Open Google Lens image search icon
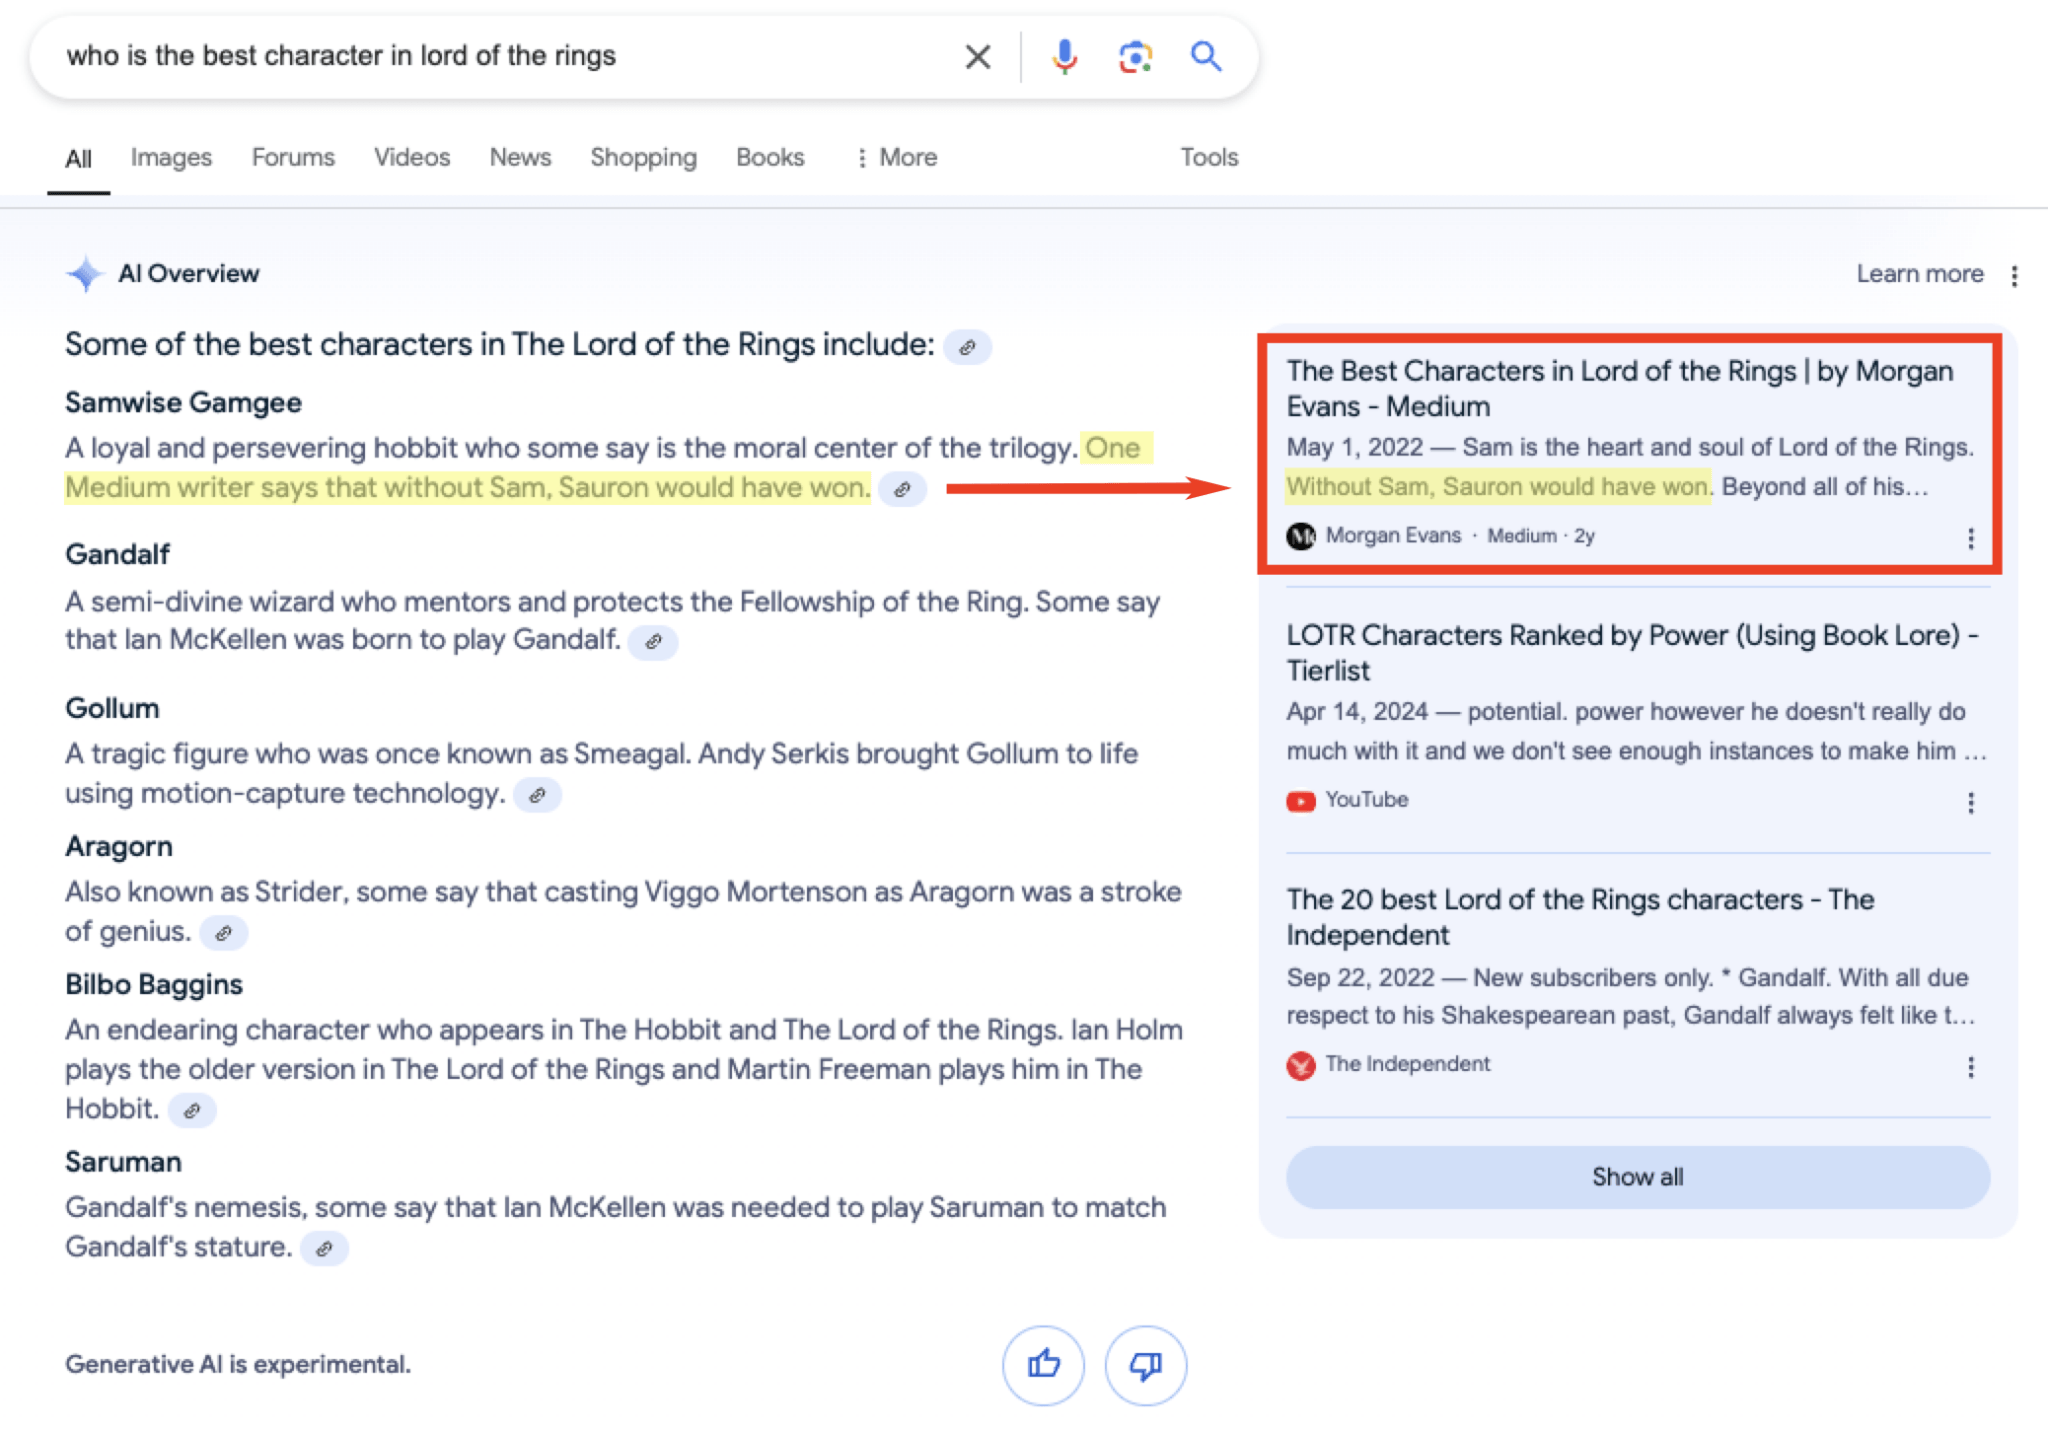The image size is (2048, 1430). (1135, 57)
